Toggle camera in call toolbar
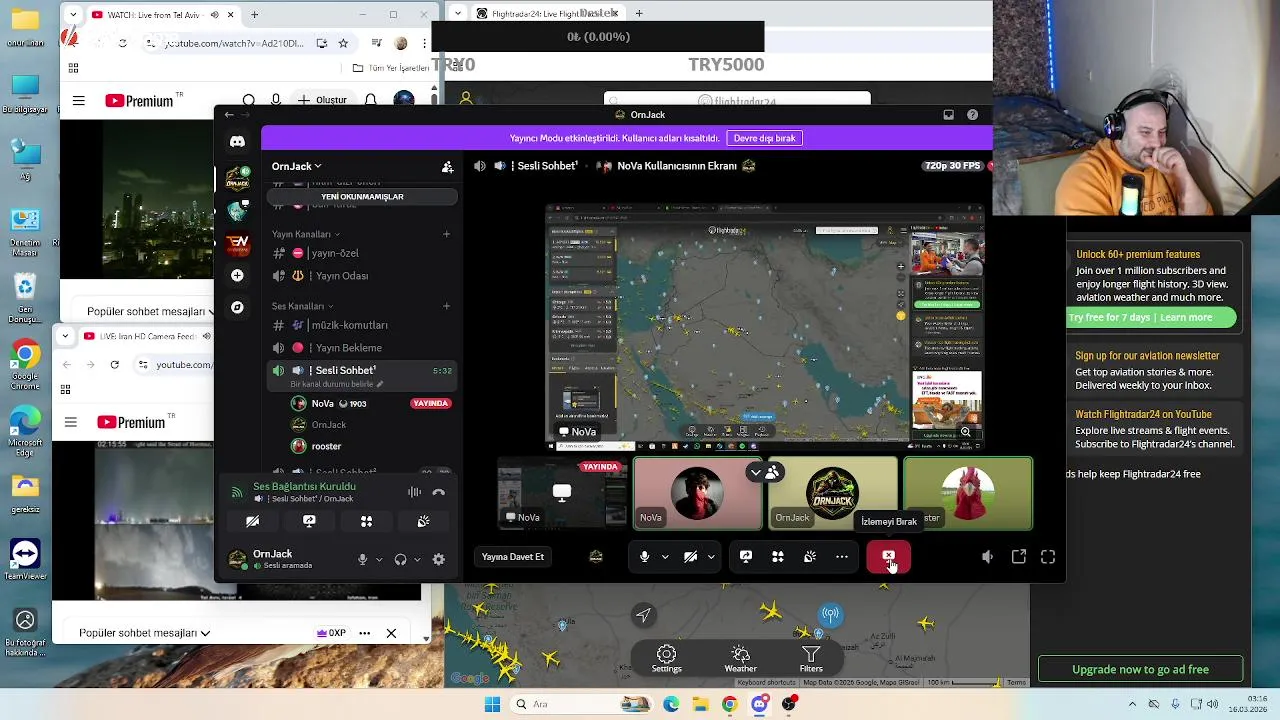This screenshot has height=720, width=1280. click(x=690, y=557)
